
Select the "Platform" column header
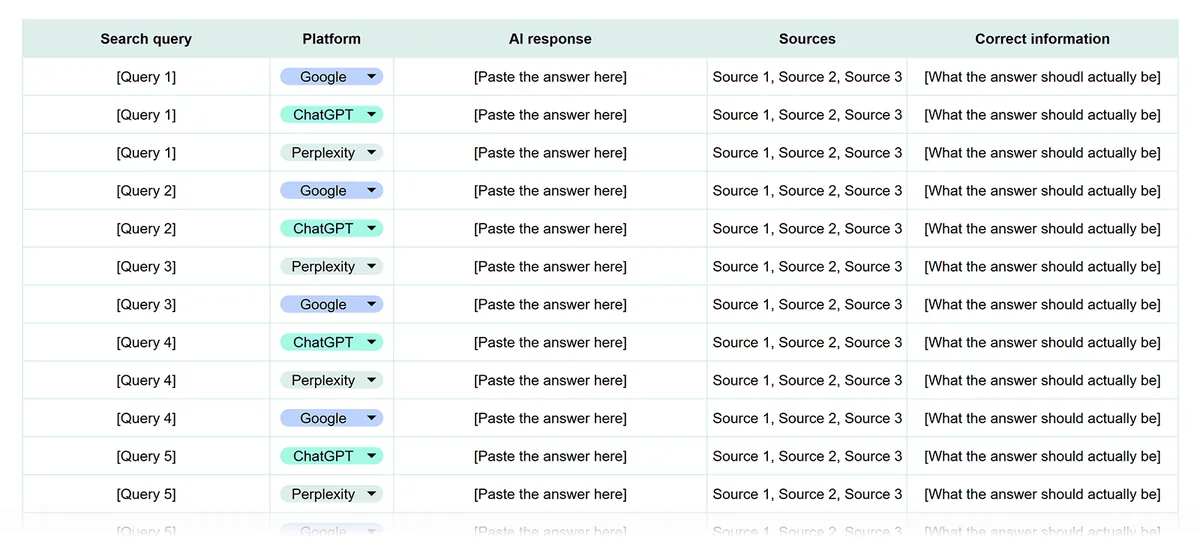click(332, 39)
